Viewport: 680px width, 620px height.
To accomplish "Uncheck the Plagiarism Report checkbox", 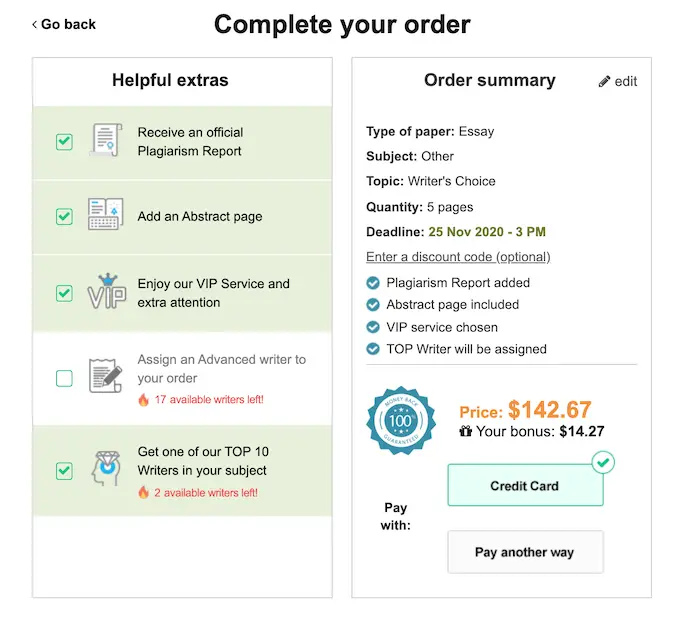I will coord(64,141).
